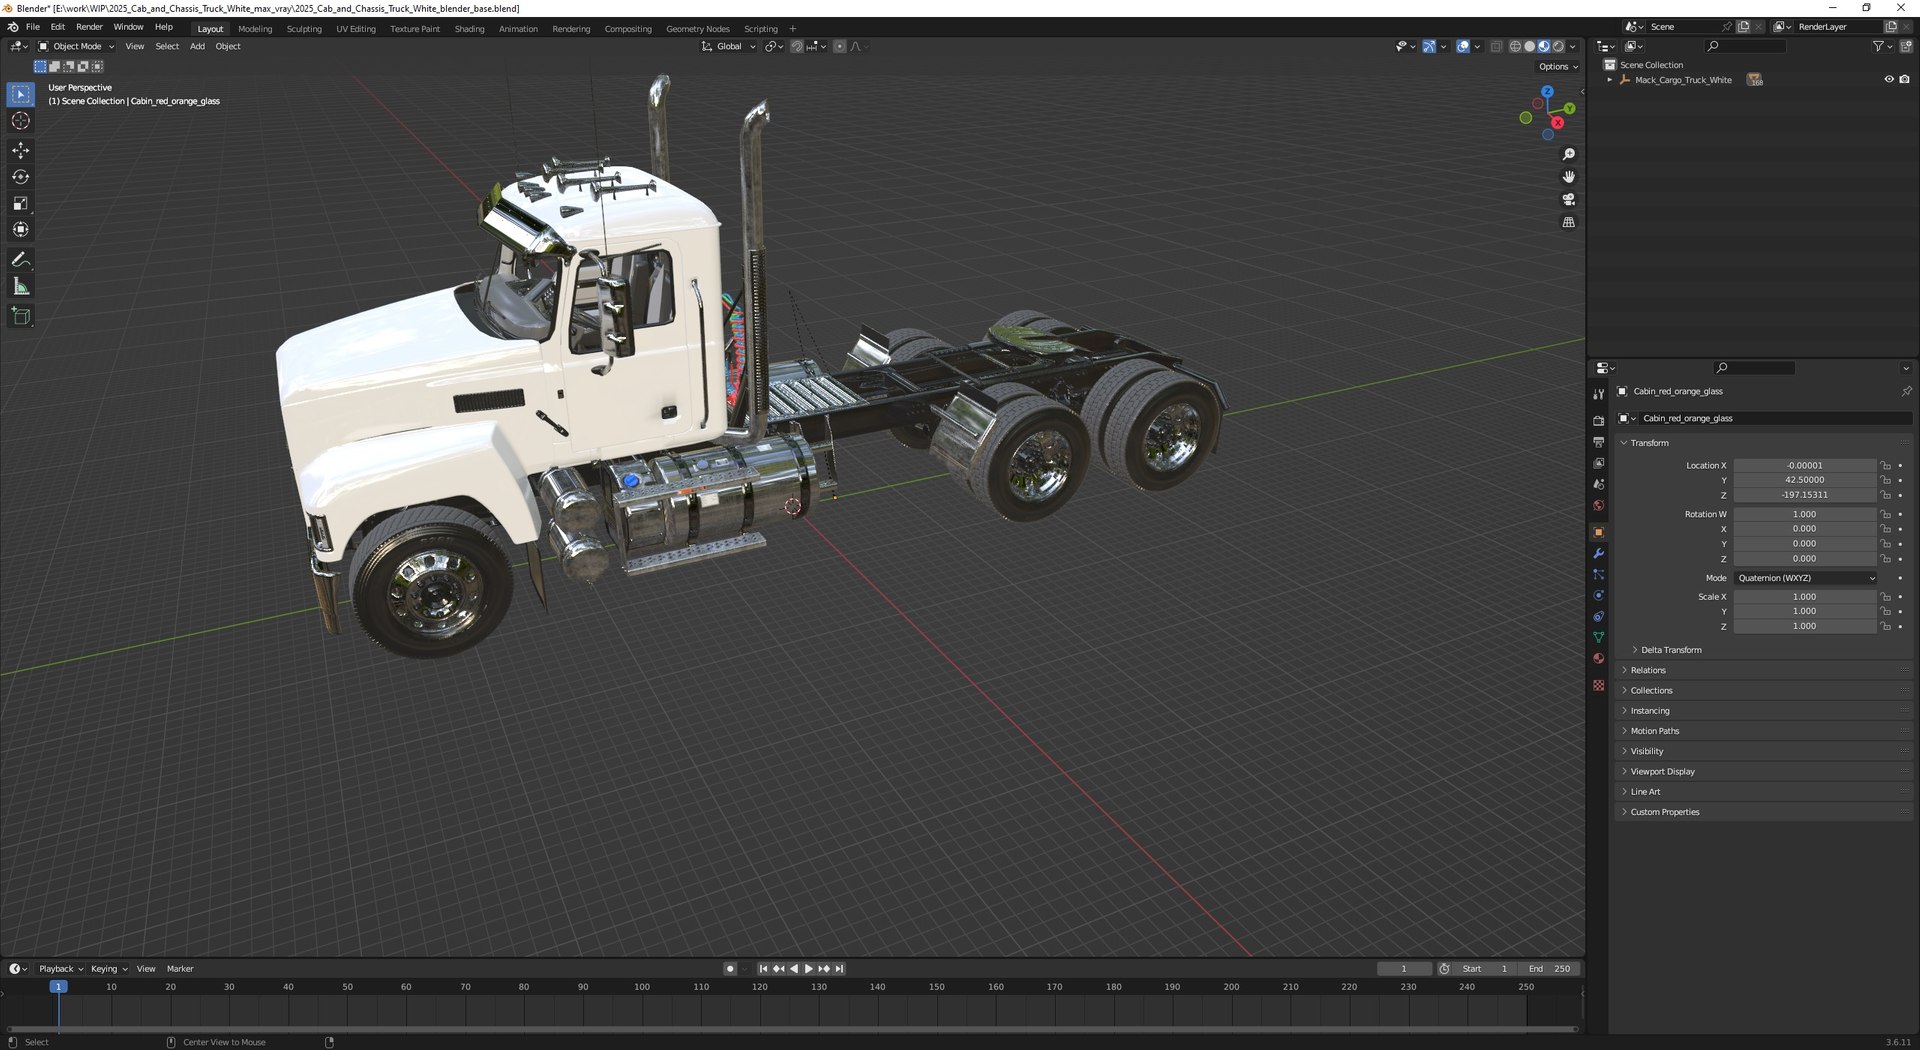Open the Render properties tab
1920x1050 pixels.
[1598, 421]
